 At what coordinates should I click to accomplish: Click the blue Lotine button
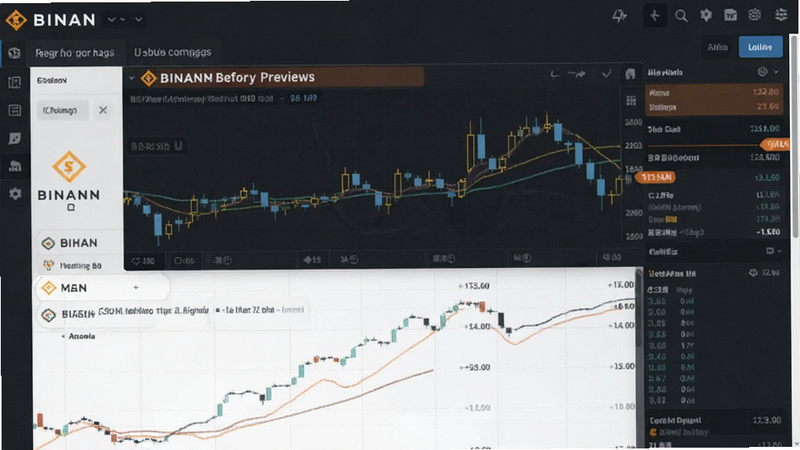click(761, 47)
